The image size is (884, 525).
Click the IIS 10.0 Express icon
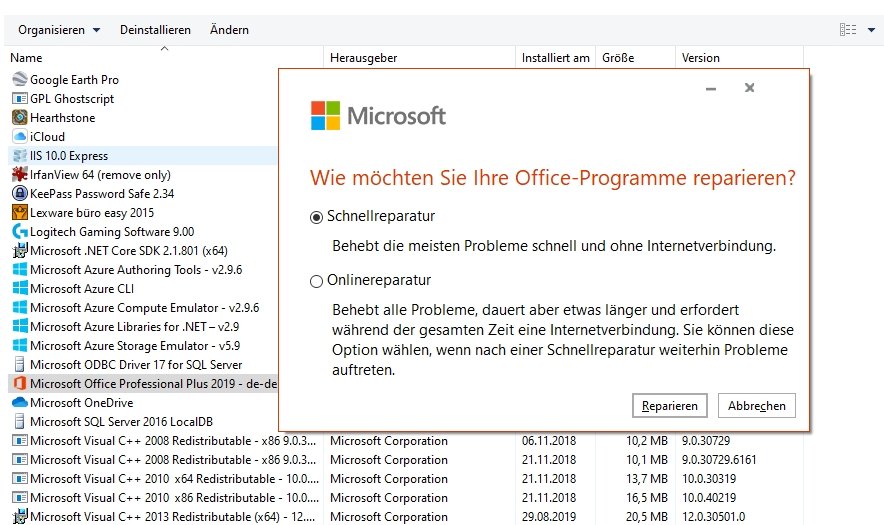pos(20,156)
